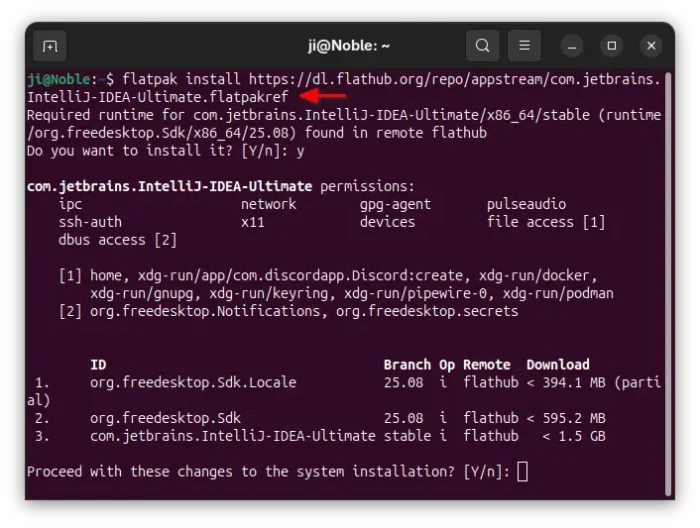Click the ji@Noble window title

[349, 46]
